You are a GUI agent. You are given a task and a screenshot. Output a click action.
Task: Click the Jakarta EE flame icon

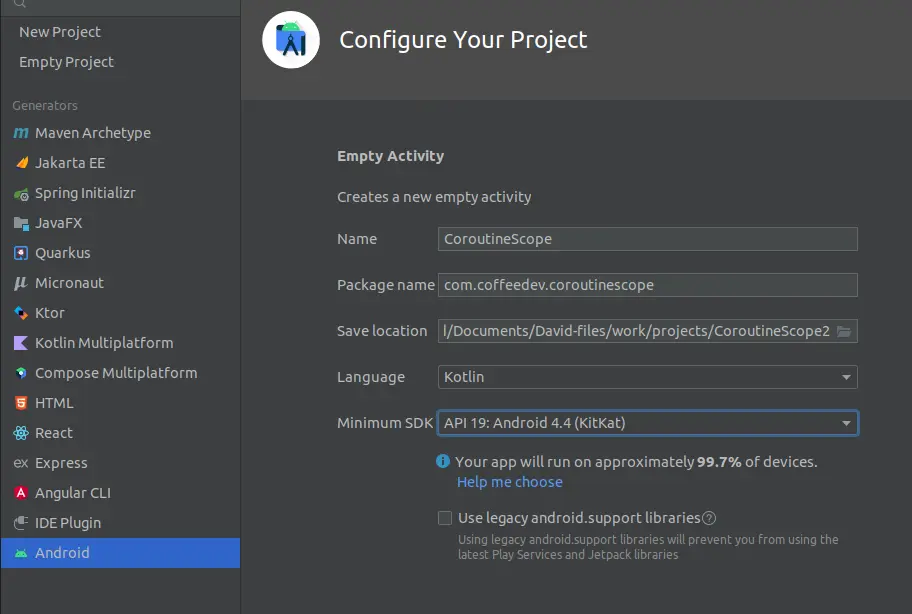coord(22,163)
